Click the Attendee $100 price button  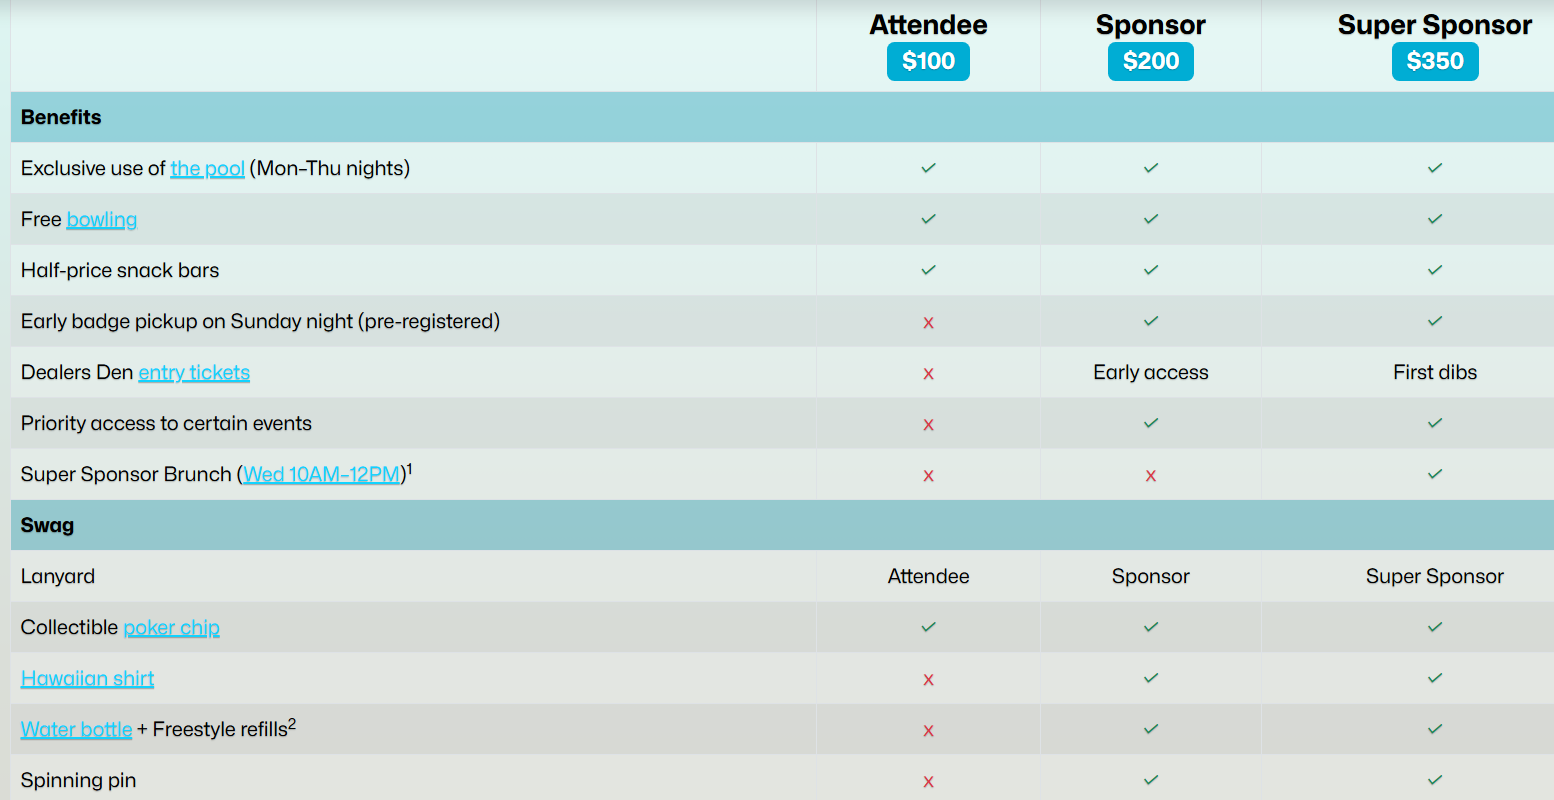[x=928, y=61]
